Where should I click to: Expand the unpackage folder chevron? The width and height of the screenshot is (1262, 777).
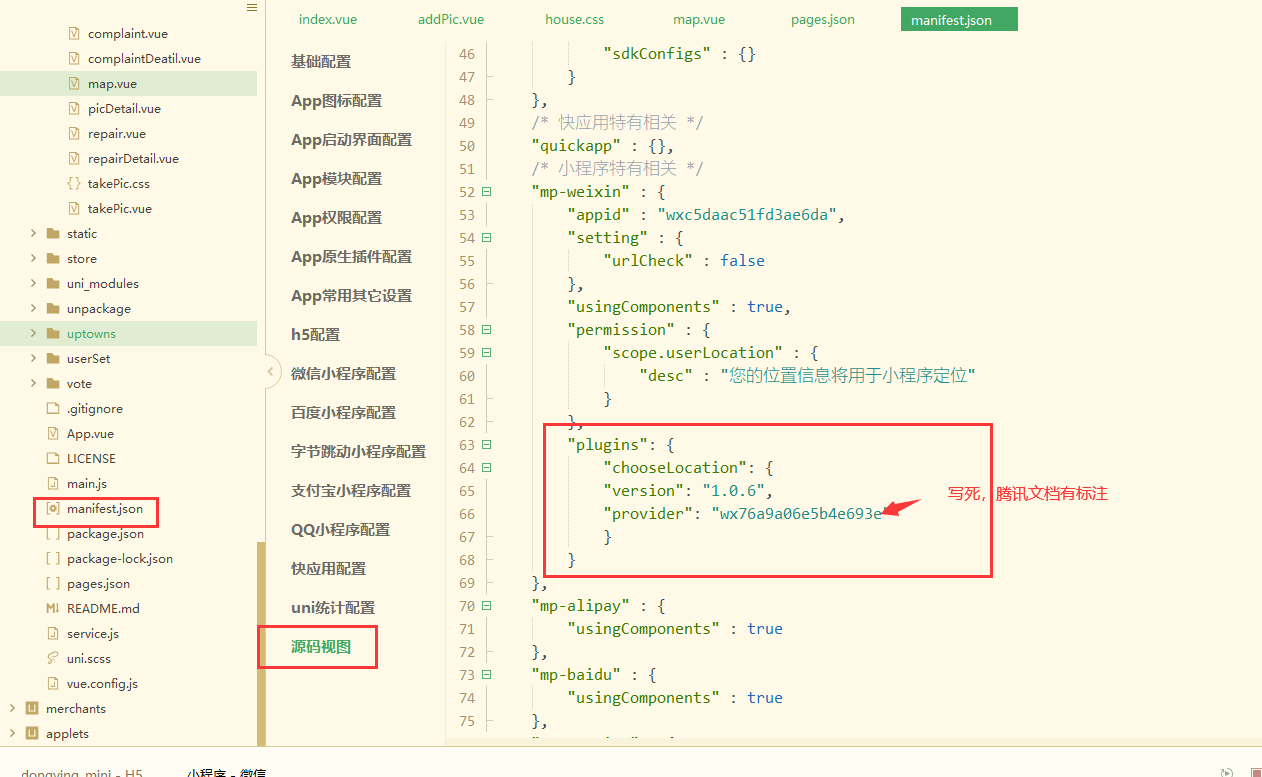coord(33,309)
